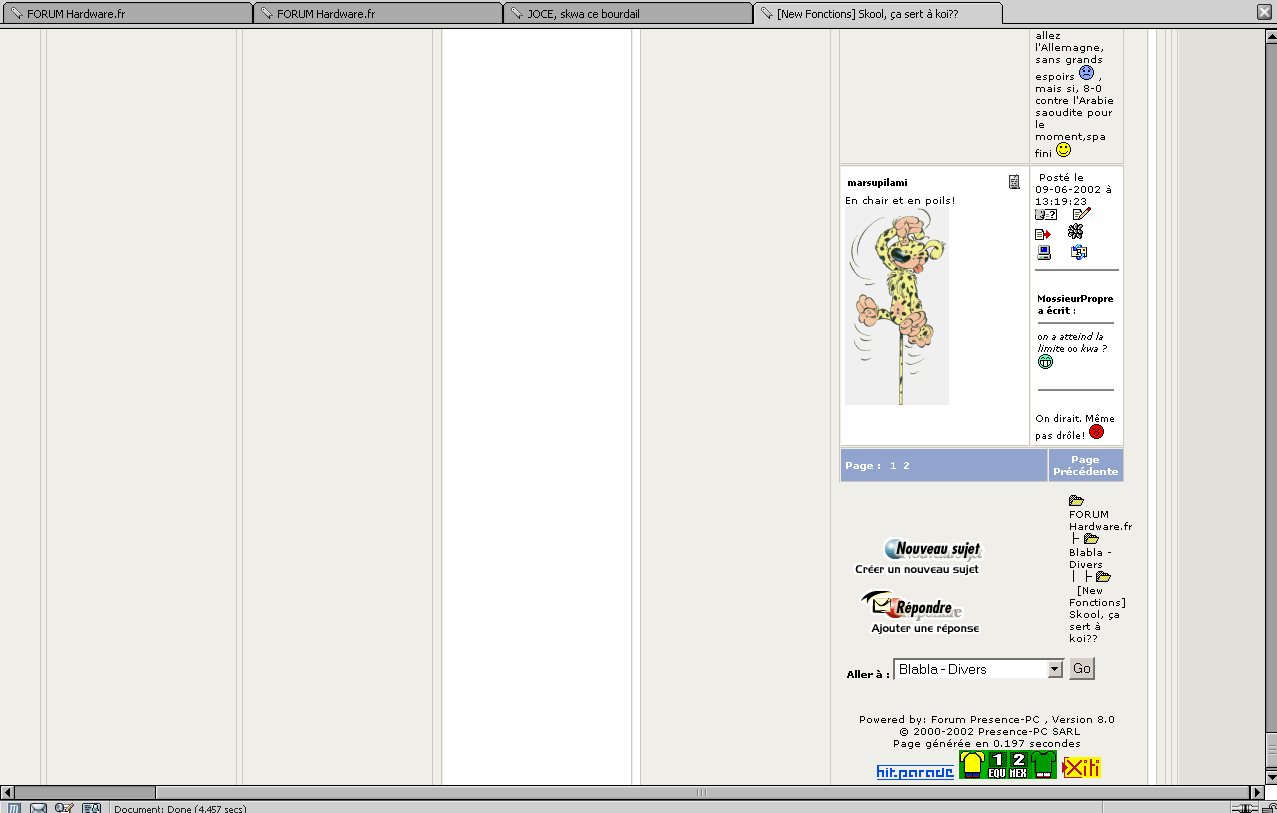1277x813 pixels.
Task: Click the EQU vs MEX score banner
Action: click(x=1007, y=766)
